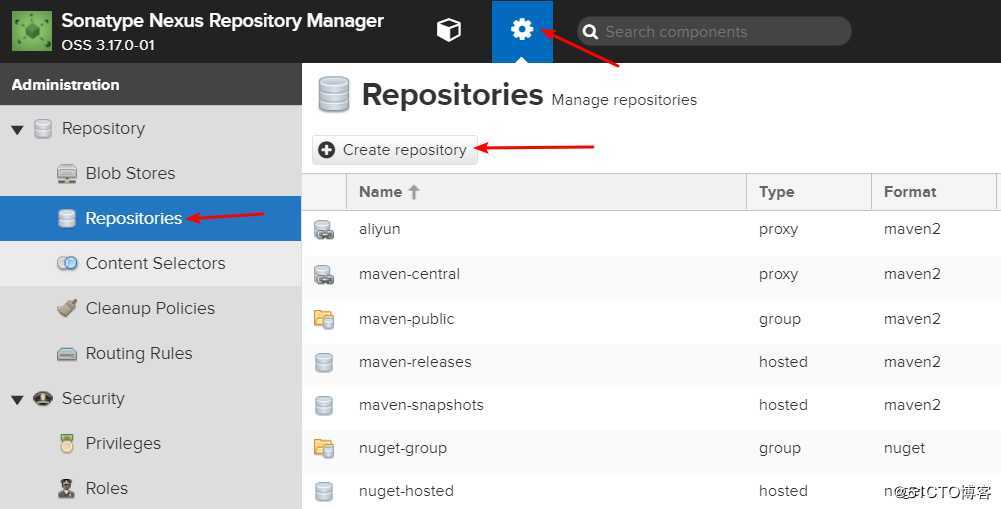Open the maven-central repository row
Screen dimensions: 1001x509
pyautogui.click(x=651, y=275)
